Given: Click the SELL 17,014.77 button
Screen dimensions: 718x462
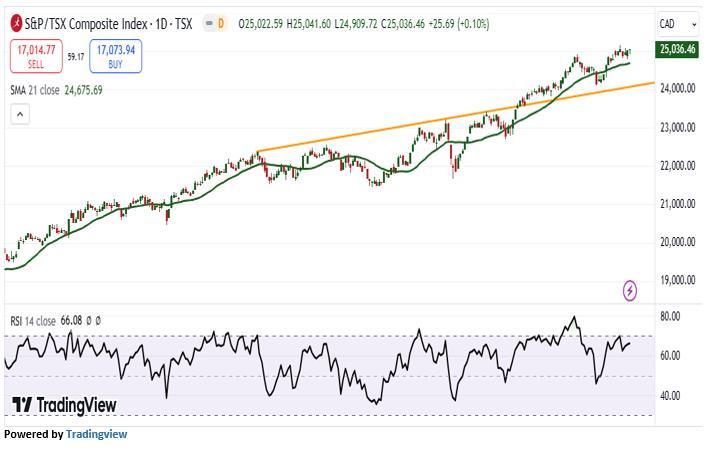Looking at the screenshot, I should (x=36, y=56).
